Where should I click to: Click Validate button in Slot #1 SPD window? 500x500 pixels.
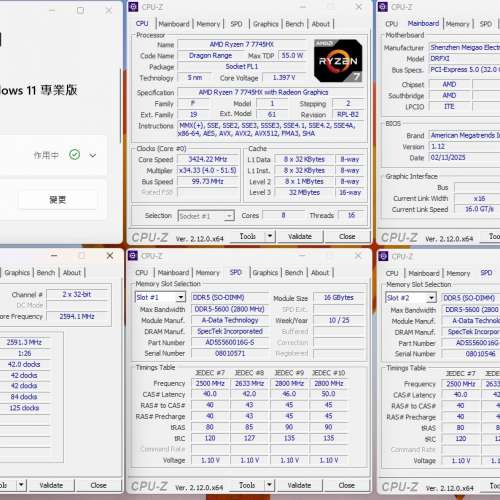[x=299, y=485]
